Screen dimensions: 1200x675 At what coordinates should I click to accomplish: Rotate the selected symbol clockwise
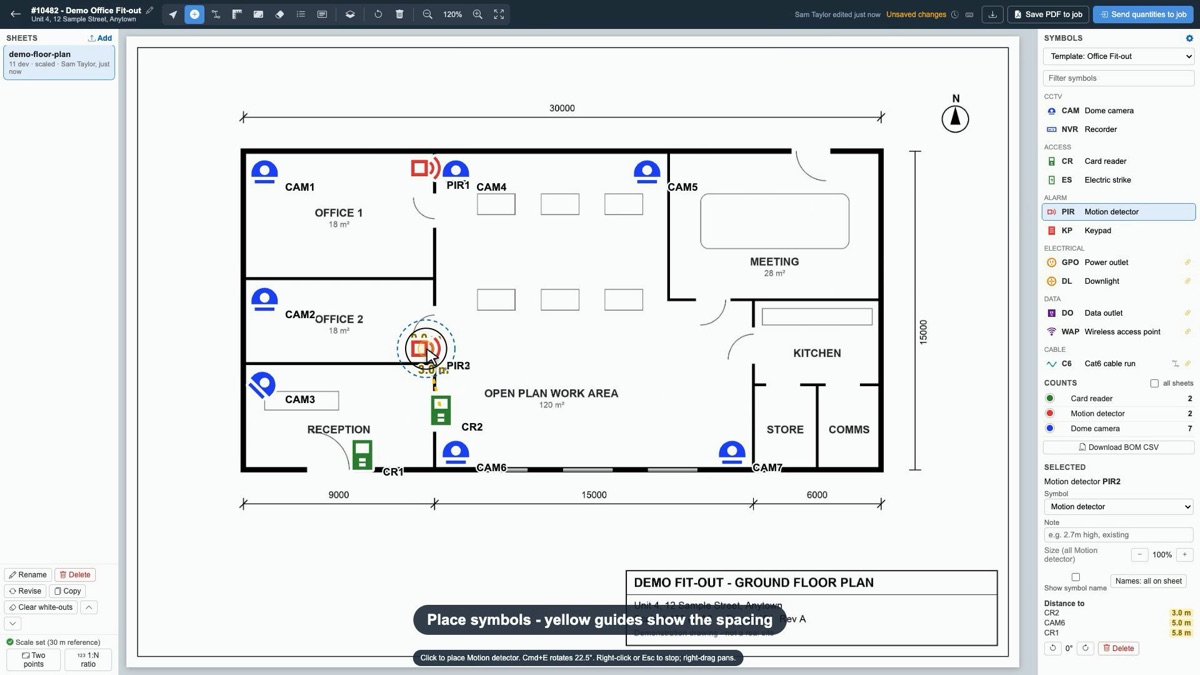pyautogui.click(x=1085, y=648)
